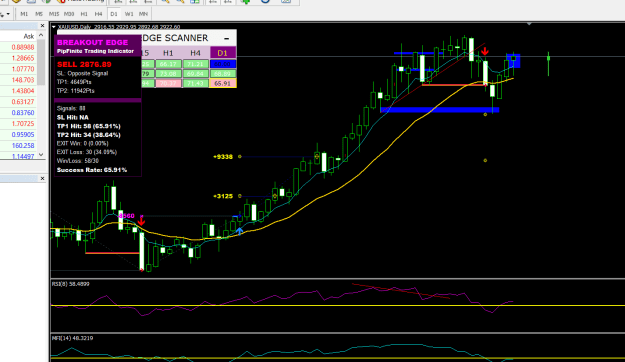Click the Success Rate: 65.91% line
The width and height of the screenshot is (625, 362).
(92, 170)
